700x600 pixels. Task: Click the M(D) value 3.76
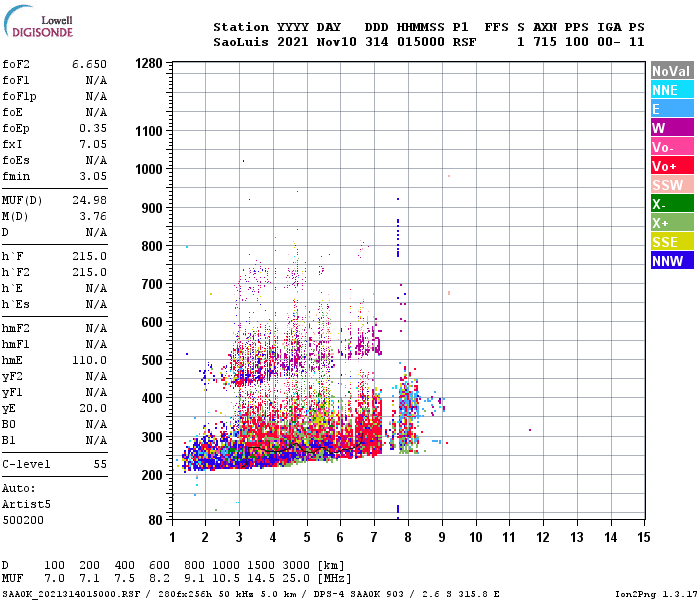pos(93,216)
